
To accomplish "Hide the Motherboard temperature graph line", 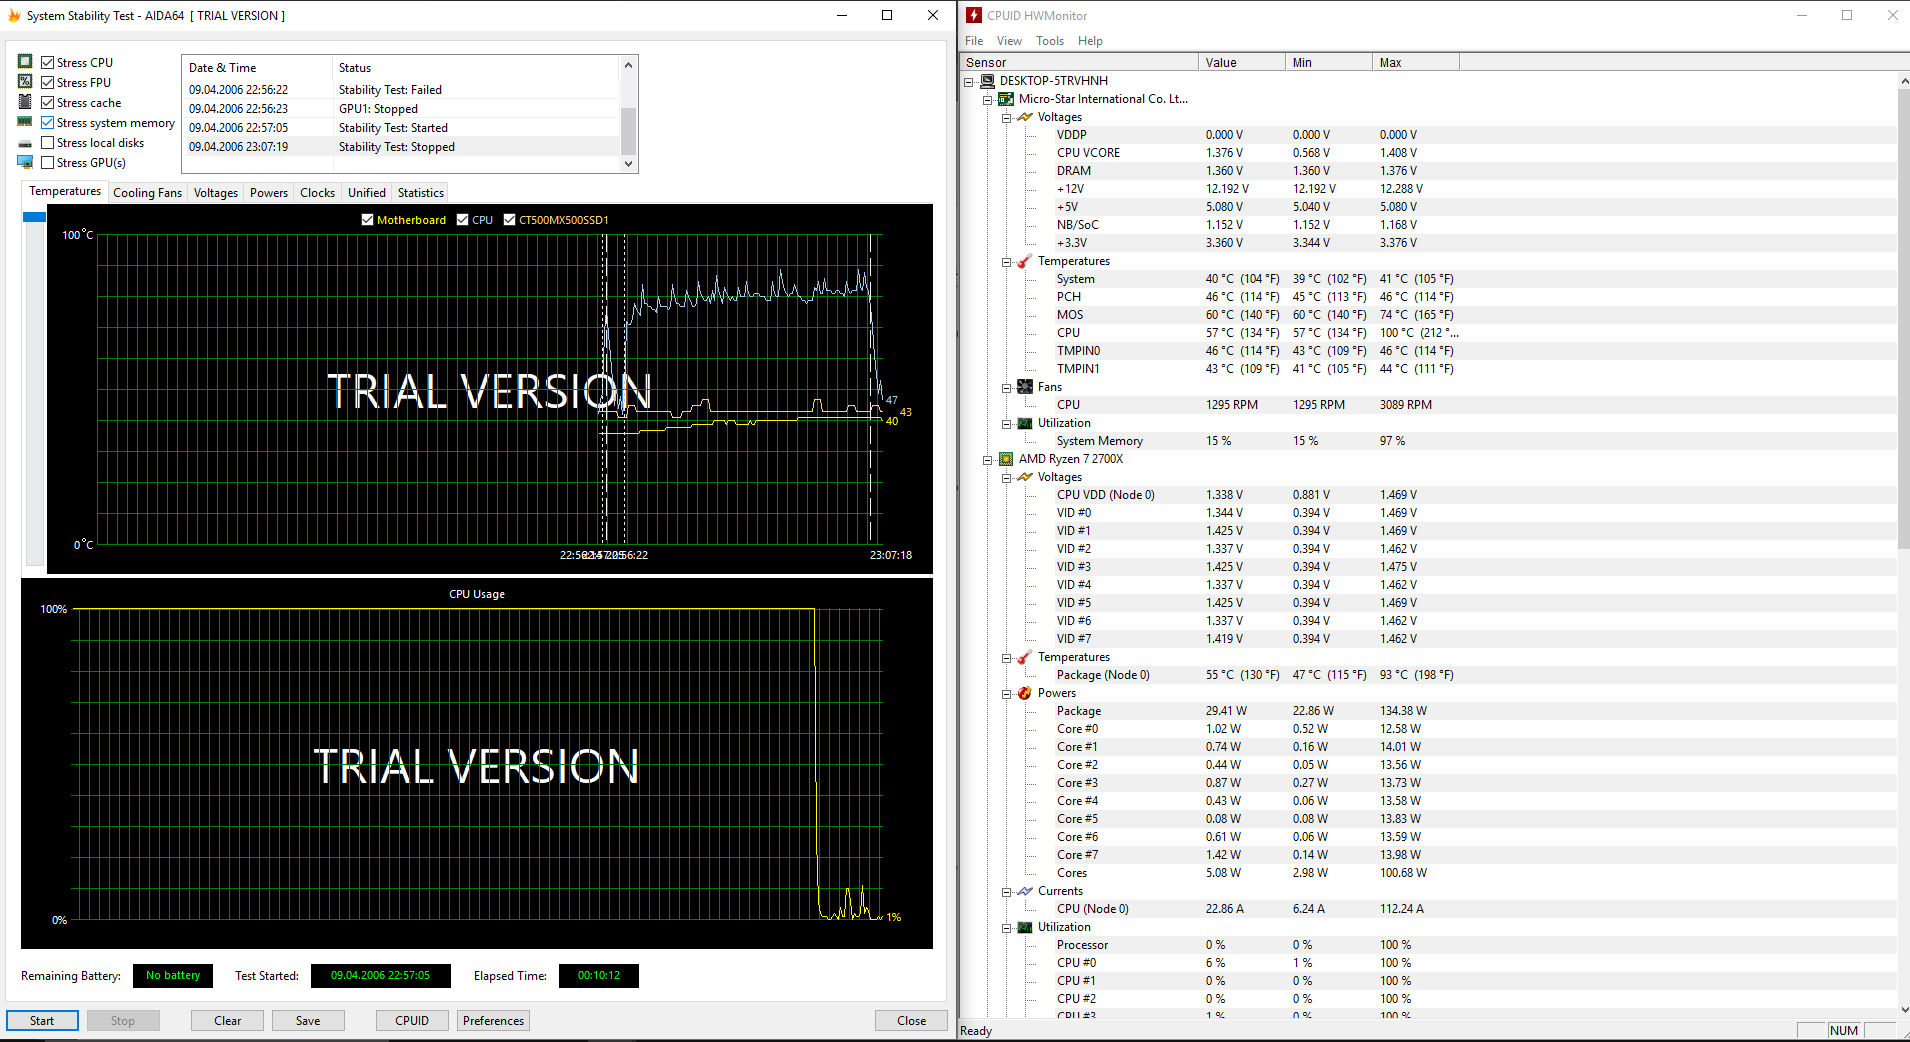I will coord(367,220).
